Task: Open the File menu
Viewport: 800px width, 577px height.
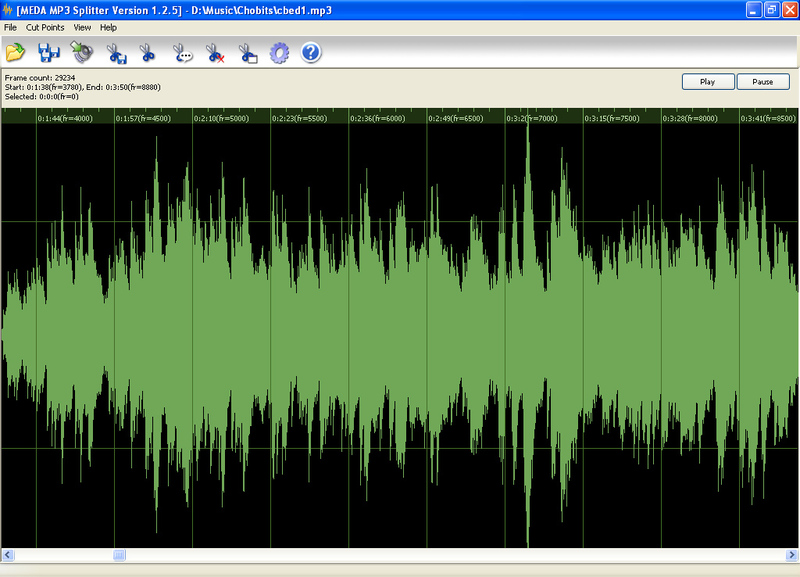Action: click(x=10, y=28)
